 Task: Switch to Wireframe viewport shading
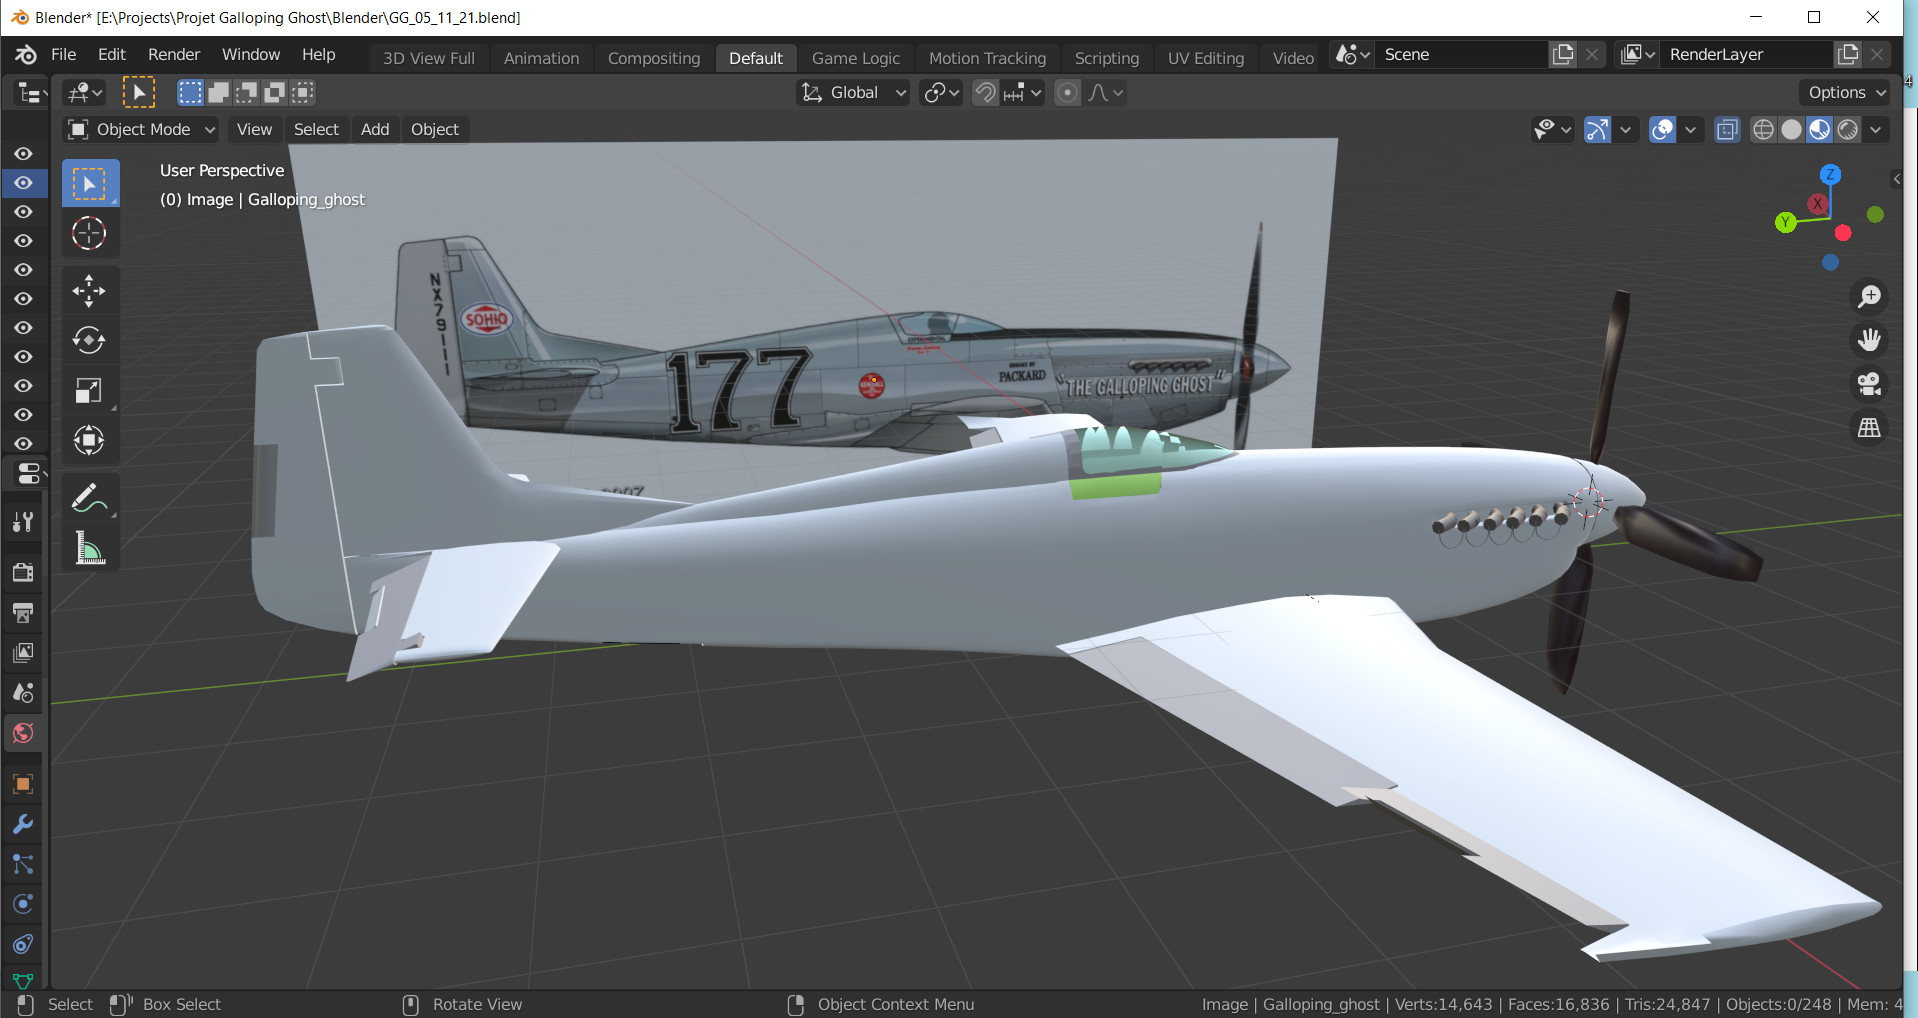click(1764, 130)
